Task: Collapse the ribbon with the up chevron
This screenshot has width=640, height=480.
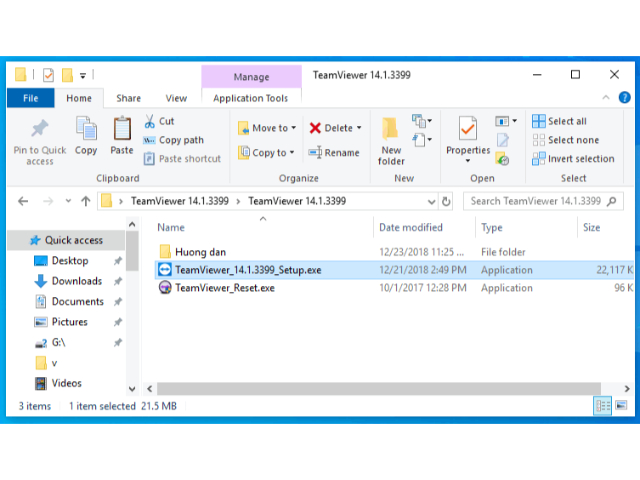Action: pos(606,97)
